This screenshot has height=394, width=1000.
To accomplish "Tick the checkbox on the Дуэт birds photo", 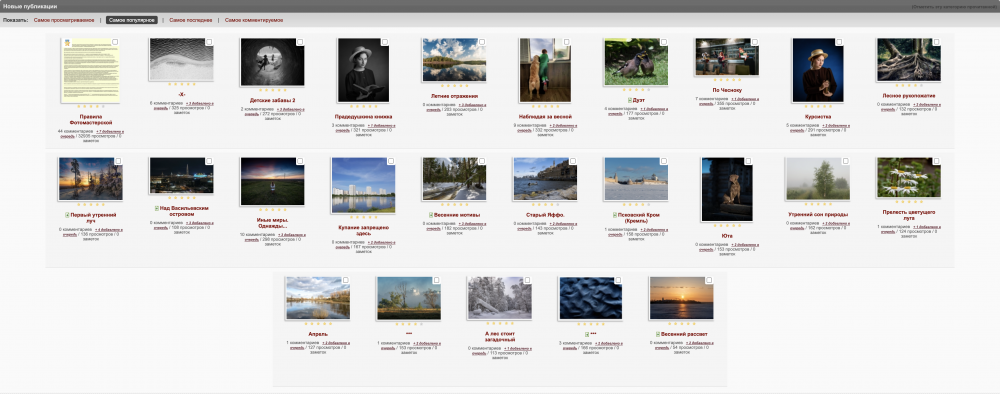I will tap(664, 42).
